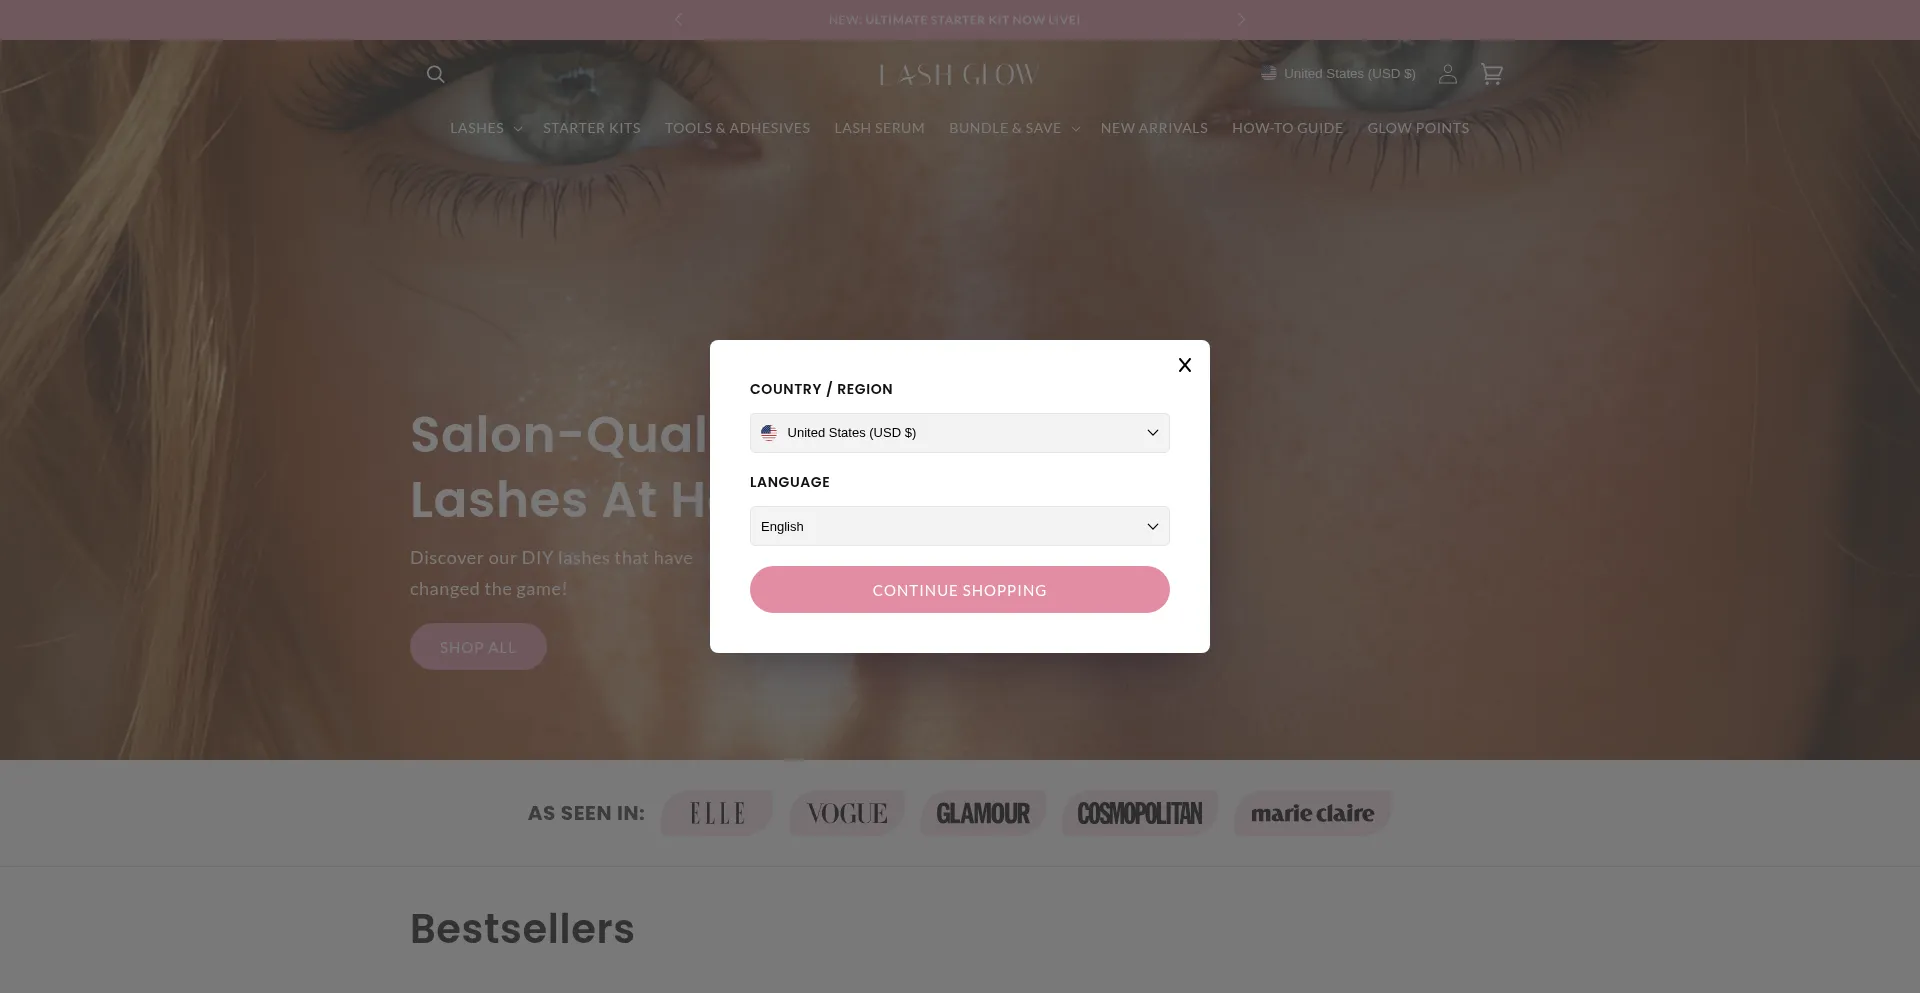Viewport: 1920px width, 993px height.
Task: Click the Cosmopolitan magazine logo
Action: [1140, 813]
